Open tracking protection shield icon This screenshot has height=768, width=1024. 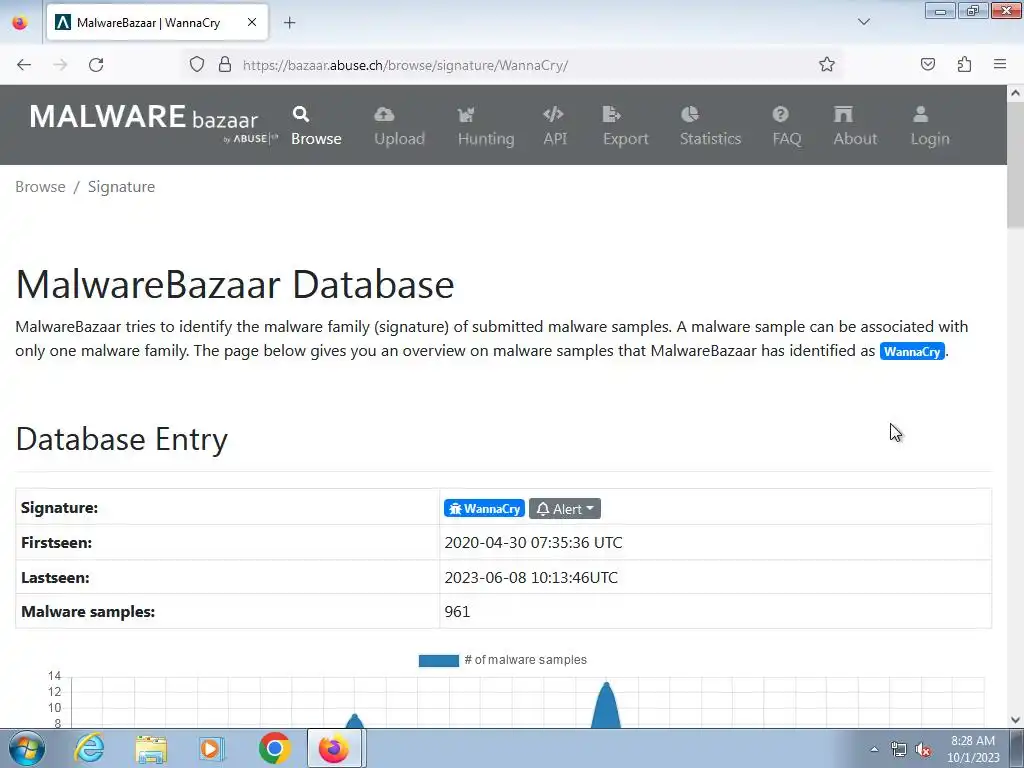pos(197,65)
